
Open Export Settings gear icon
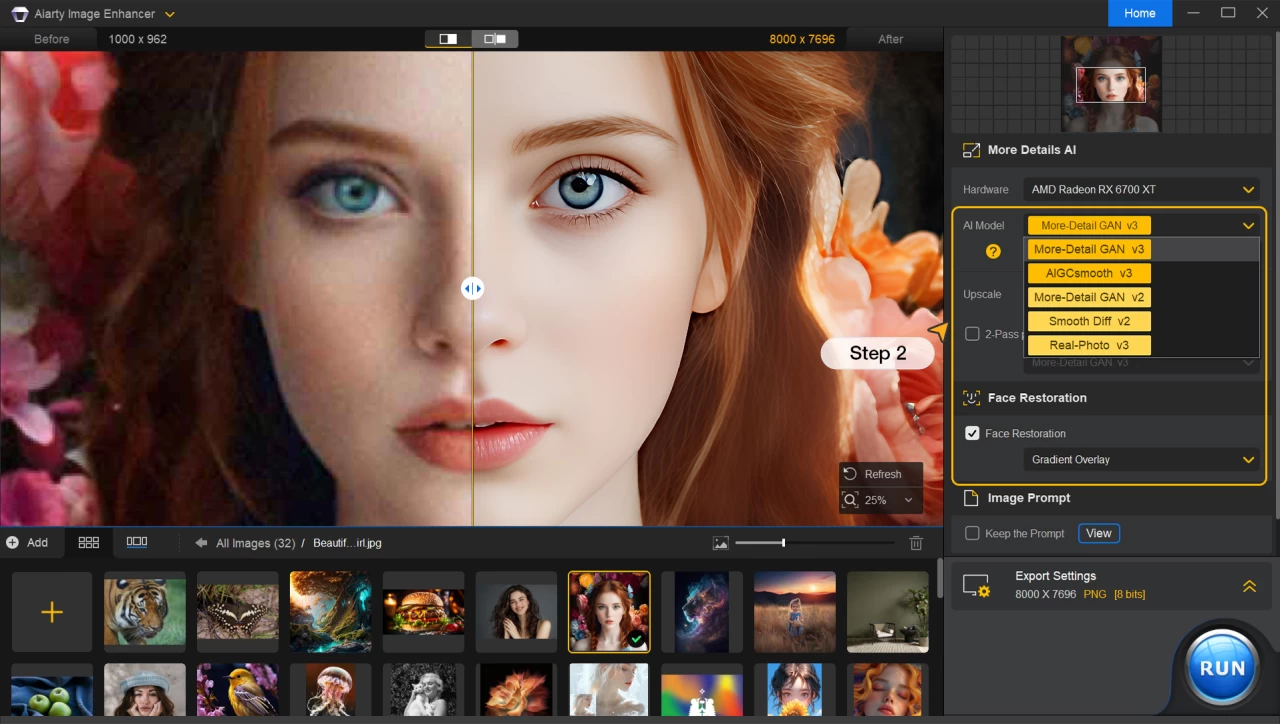coord(976,585)
